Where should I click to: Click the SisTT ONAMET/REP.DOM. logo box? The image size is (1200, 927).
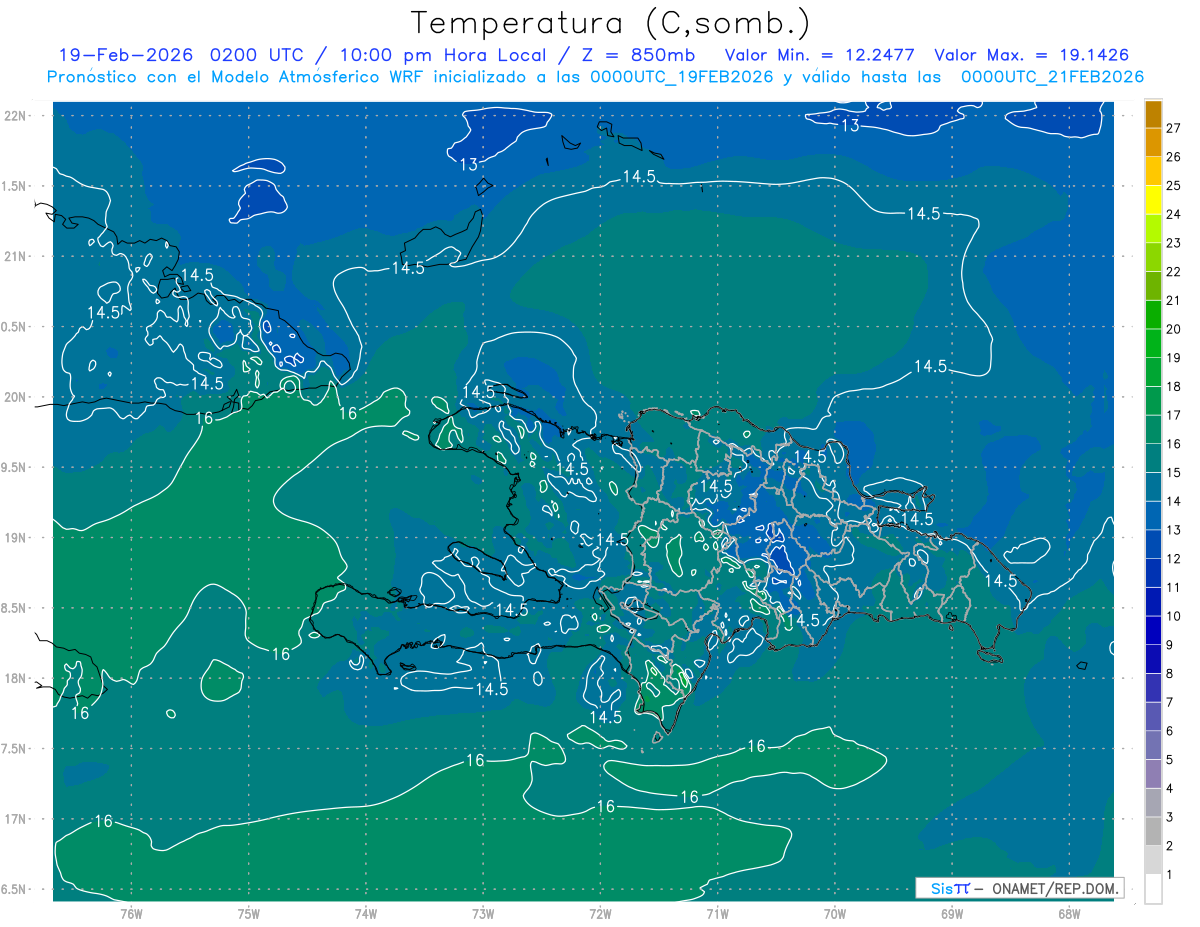(x=1019, y=888)
